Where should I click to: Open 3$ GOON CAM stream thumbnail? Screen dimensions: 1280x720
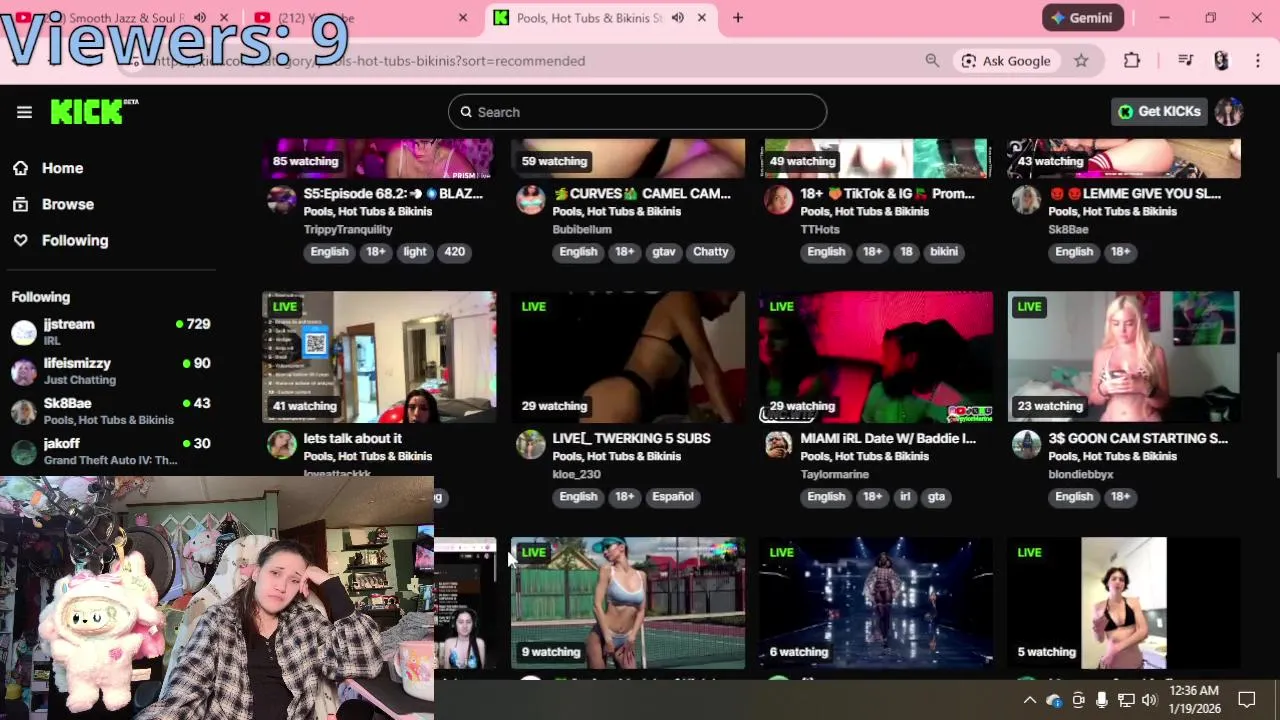pyautogui.click(x=1124, y=357)
